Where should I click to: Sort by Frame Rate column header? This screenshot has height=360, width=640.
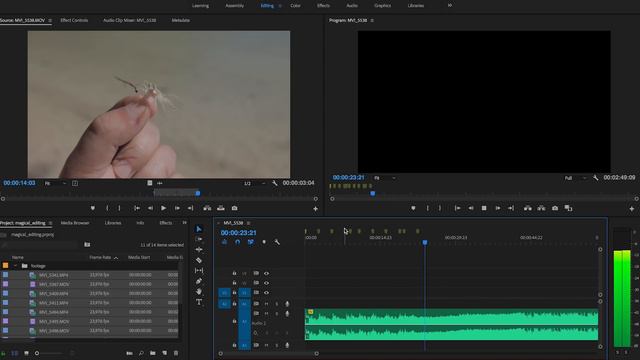100,258
